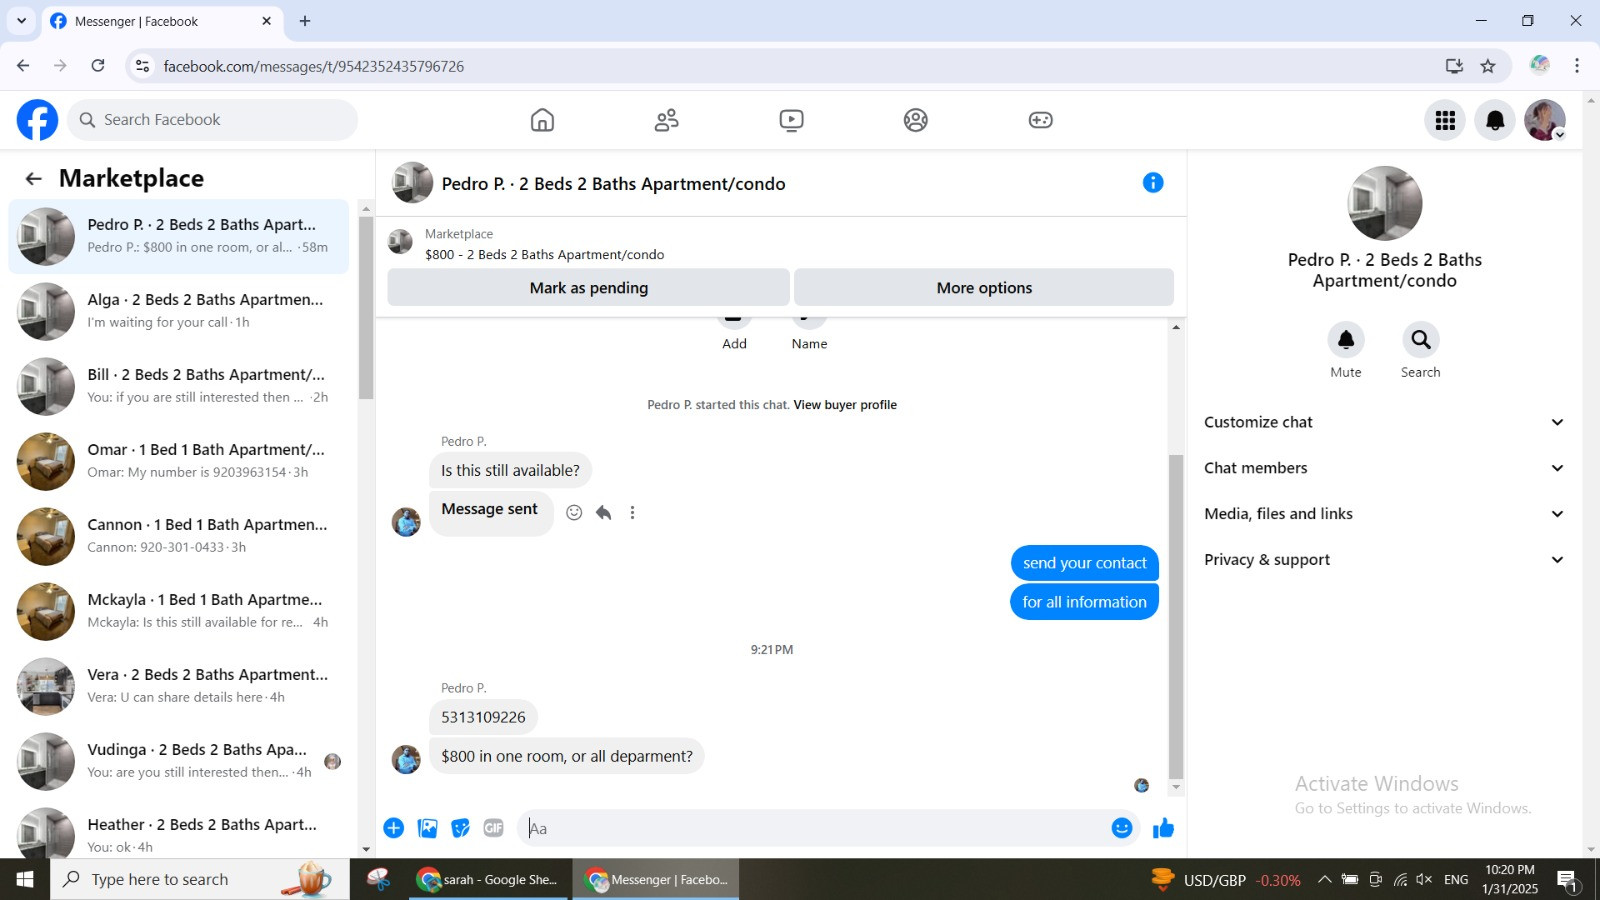This screenshot has height=900, width=1600.
Task: Open Pedro P. conversation in list
Action: (x=179, y=236)
